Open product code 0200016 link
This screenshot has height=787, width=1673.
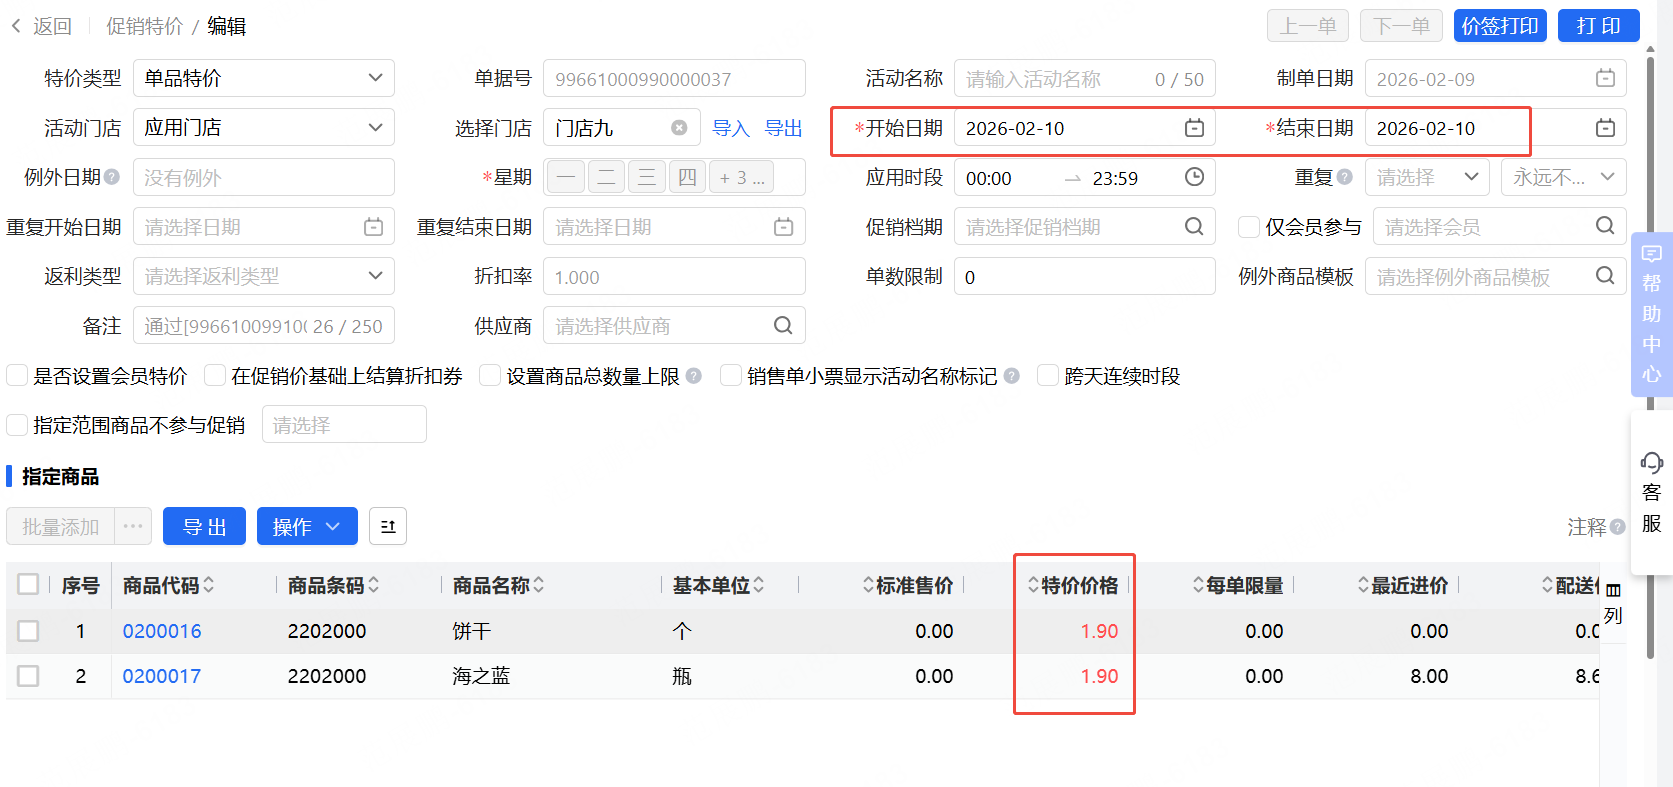pyautogui.click(x=162, y=631)
